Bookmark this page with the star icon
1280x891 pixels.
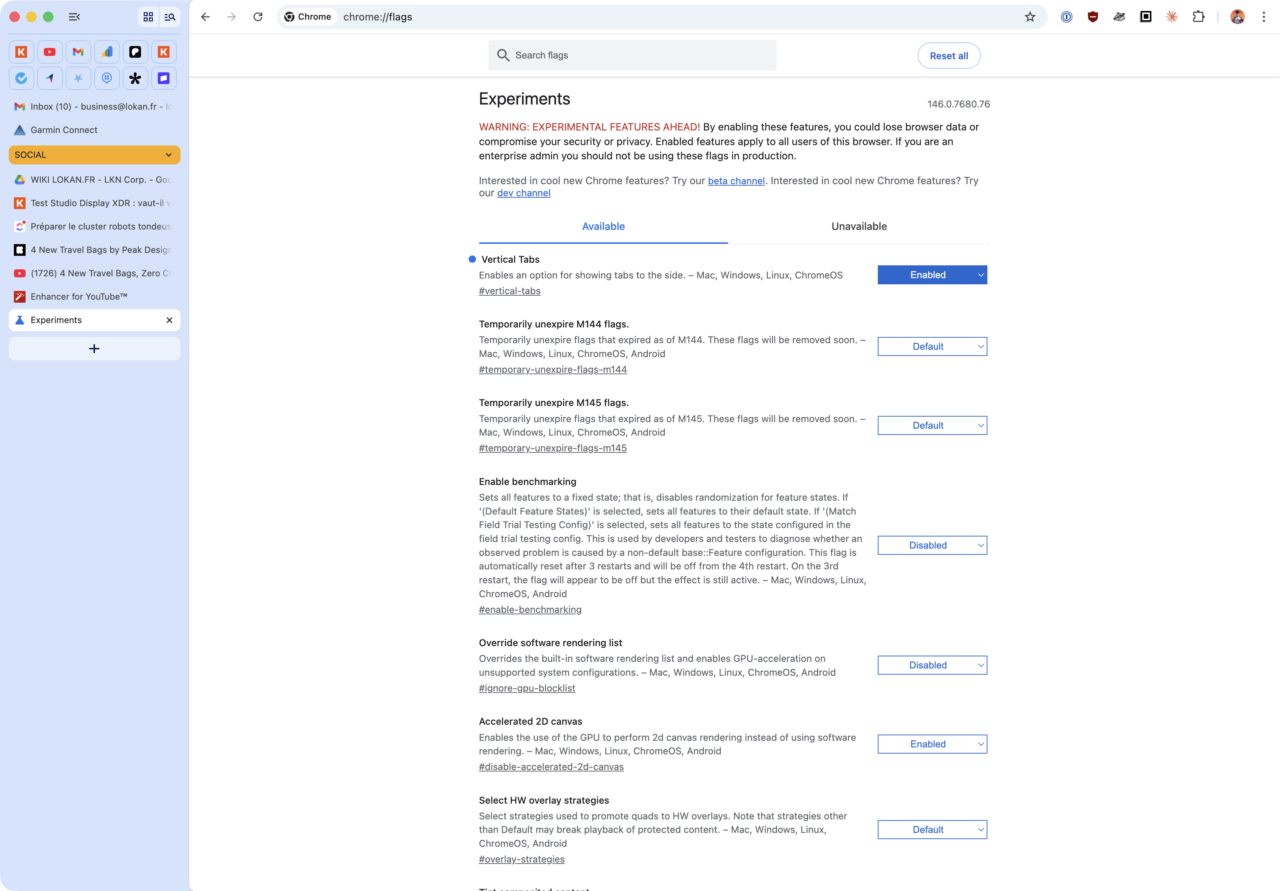1030,16
